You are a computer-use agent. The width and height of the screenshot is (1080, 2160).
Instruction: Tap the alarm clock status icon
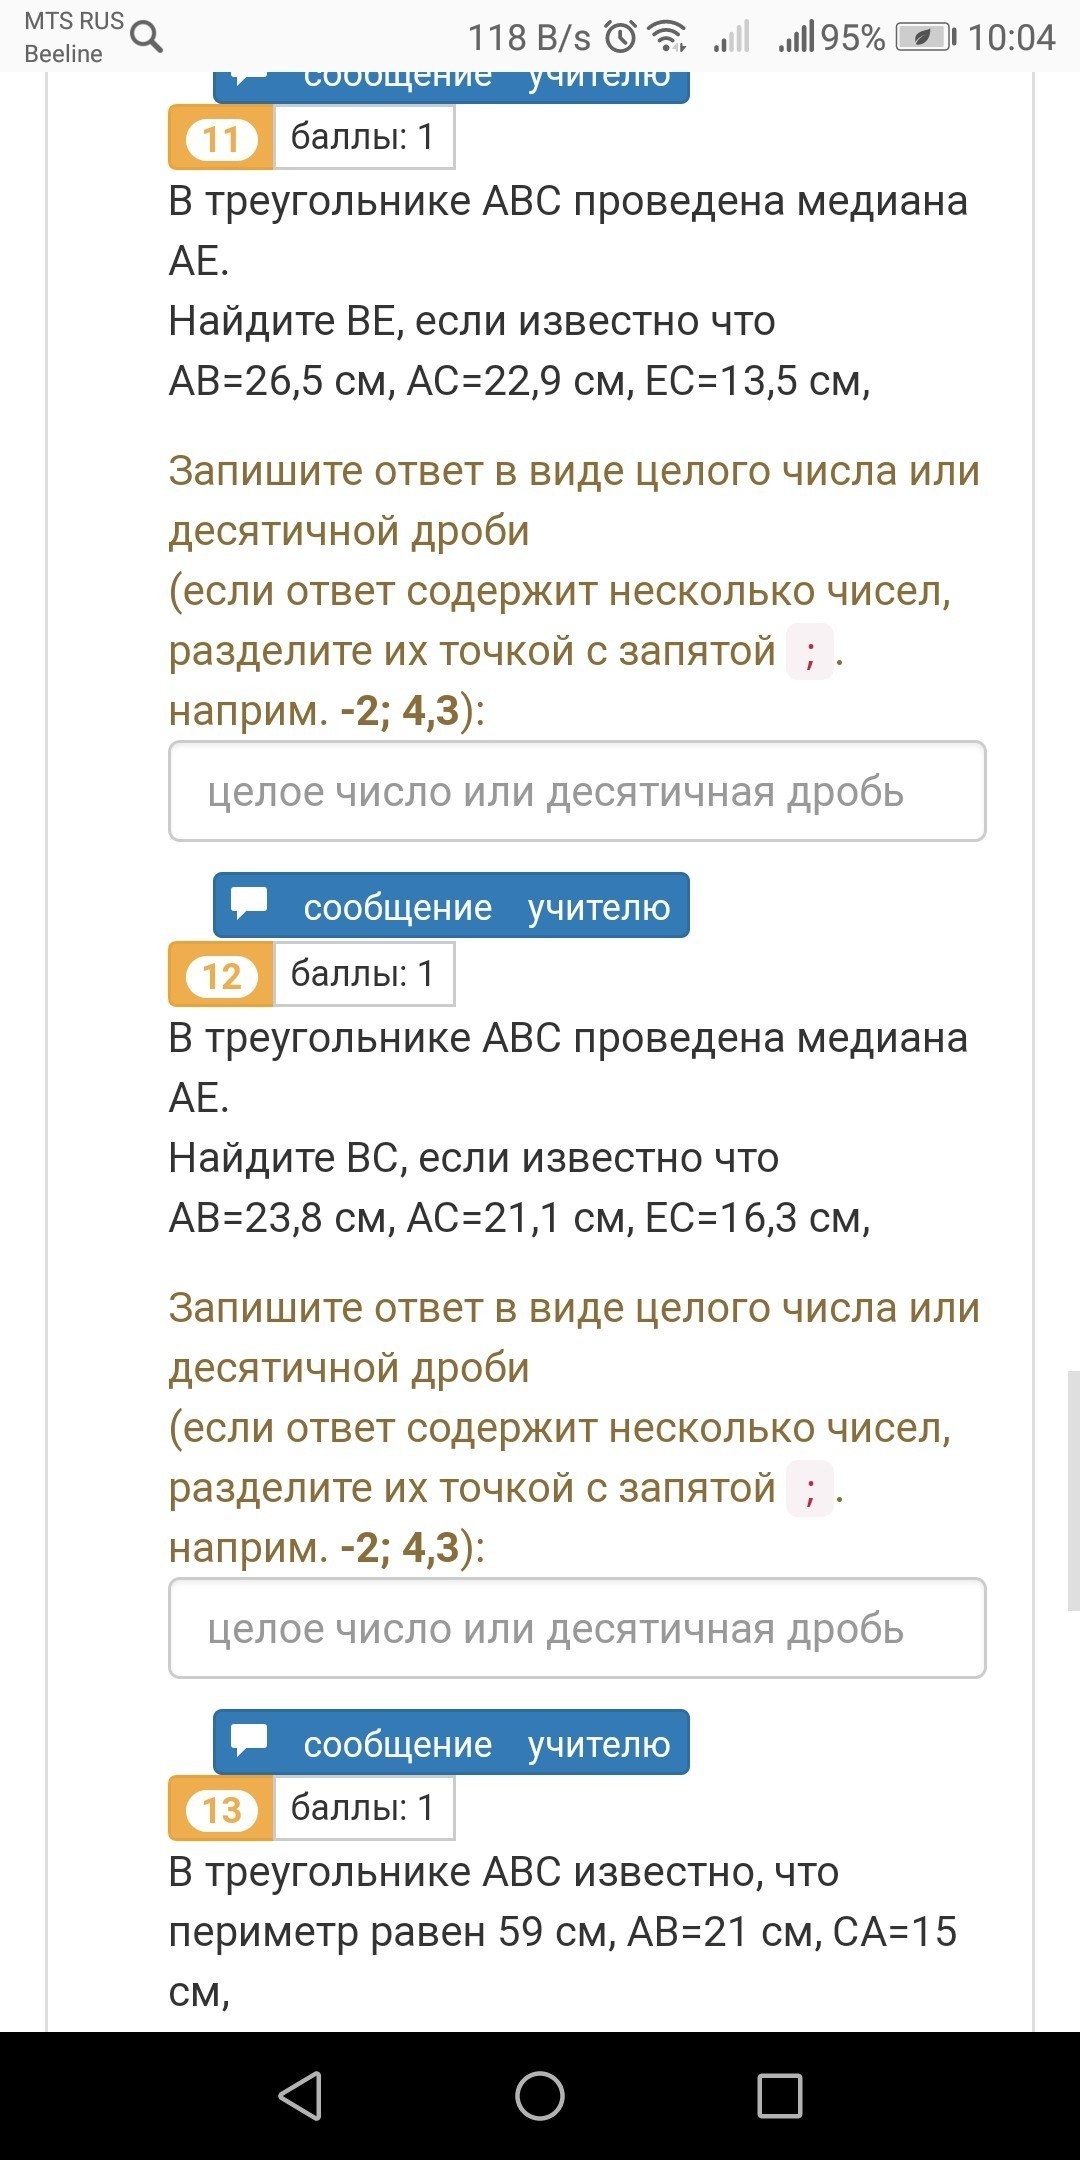(621, 38)
